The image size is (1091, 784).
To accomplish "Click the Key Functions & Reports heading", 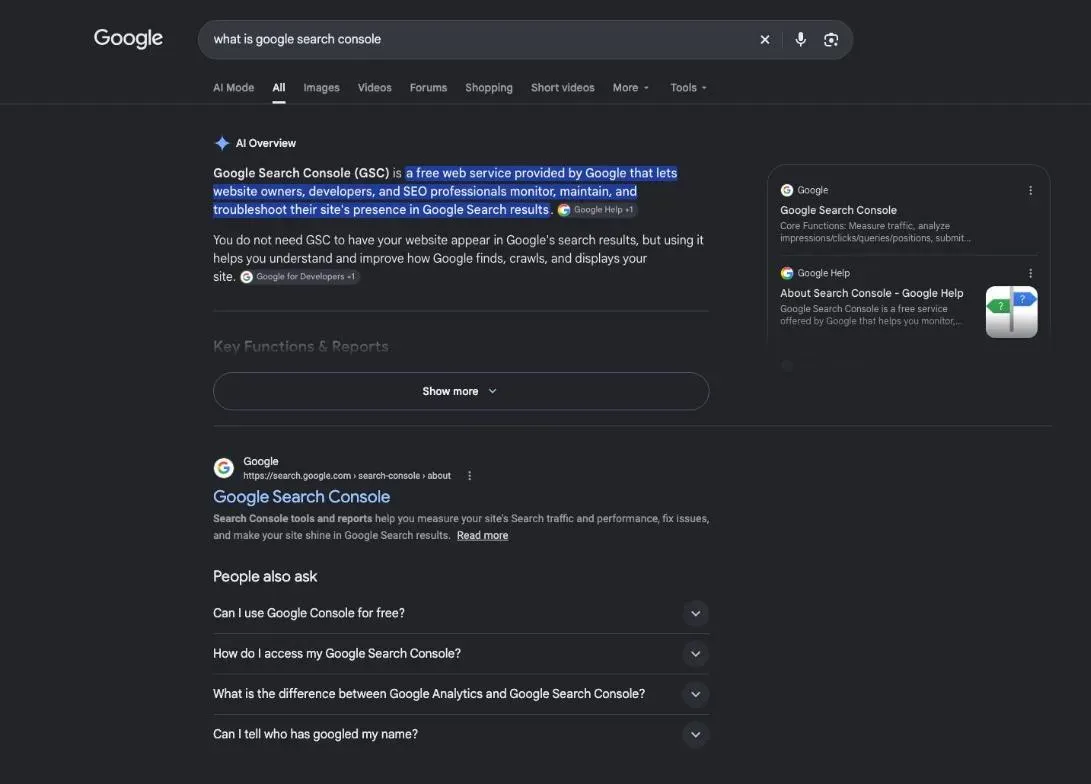I will (301, 346).
